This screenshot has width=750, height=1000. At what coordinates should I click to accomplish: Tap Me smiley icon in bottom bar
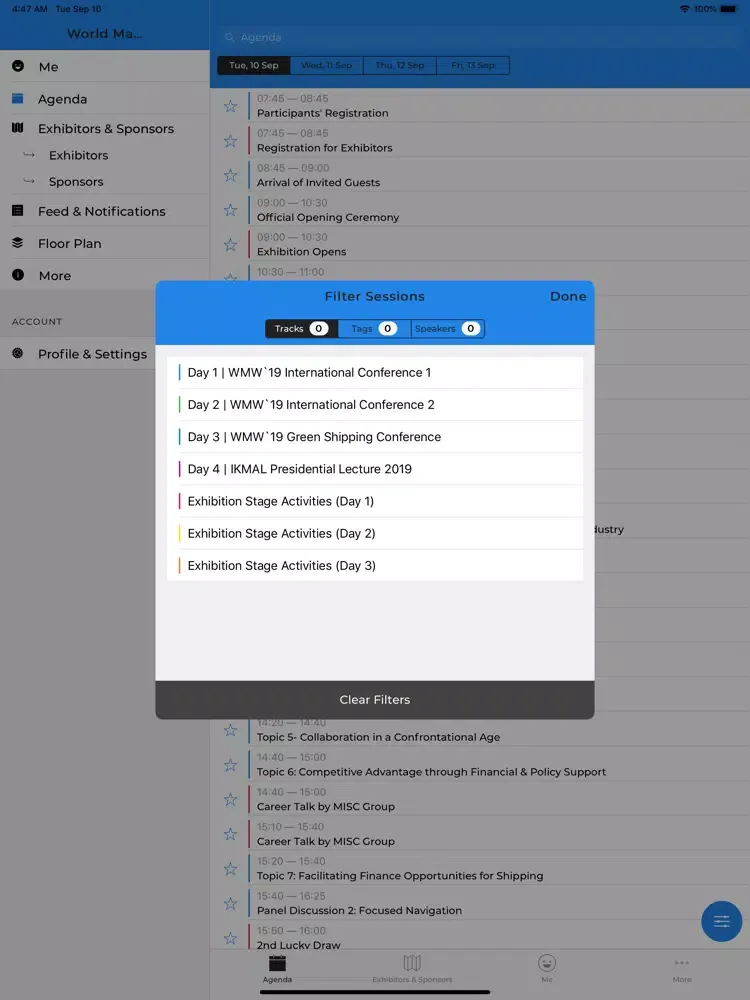click(x=547, y=963)
